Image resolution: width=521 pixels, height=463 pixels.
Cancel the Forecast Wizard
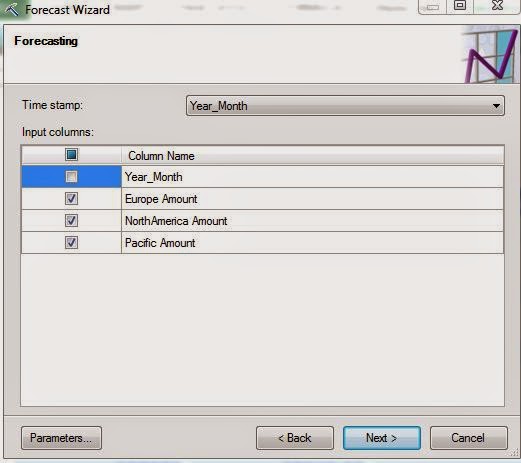(469, 438)
